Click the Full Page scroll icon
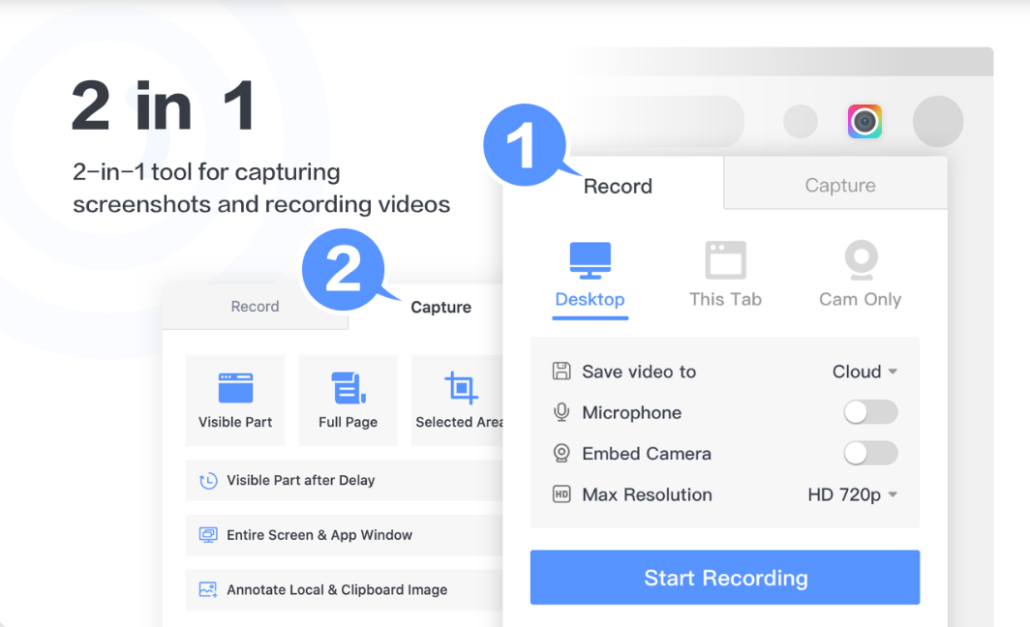This screenshot has height=627, width=1030. (348, 387)
